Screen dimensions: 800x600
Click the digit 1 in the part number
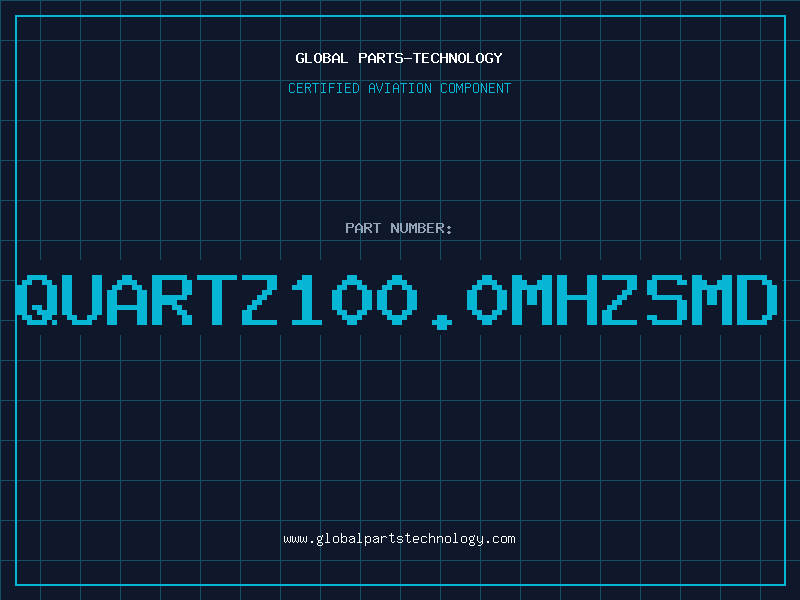(306, 299)
